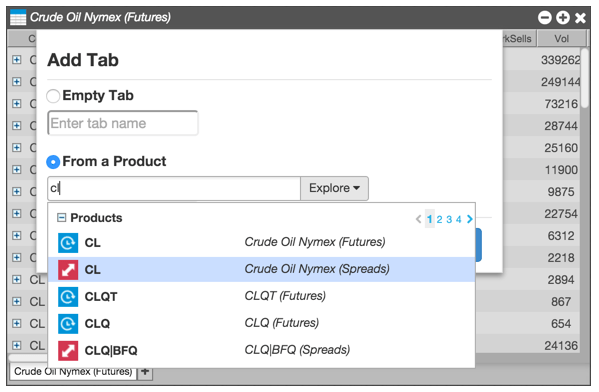Choose Crude Oil Nymex (Futures) result
This screenshot has height=392, width=599.
261,243
